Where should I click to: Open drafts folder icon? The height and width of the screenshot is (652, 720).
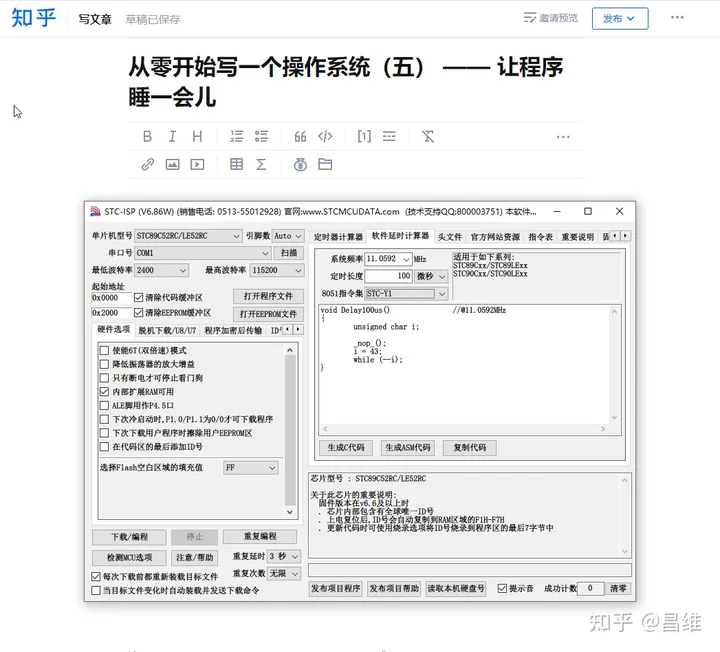point(325,164)
